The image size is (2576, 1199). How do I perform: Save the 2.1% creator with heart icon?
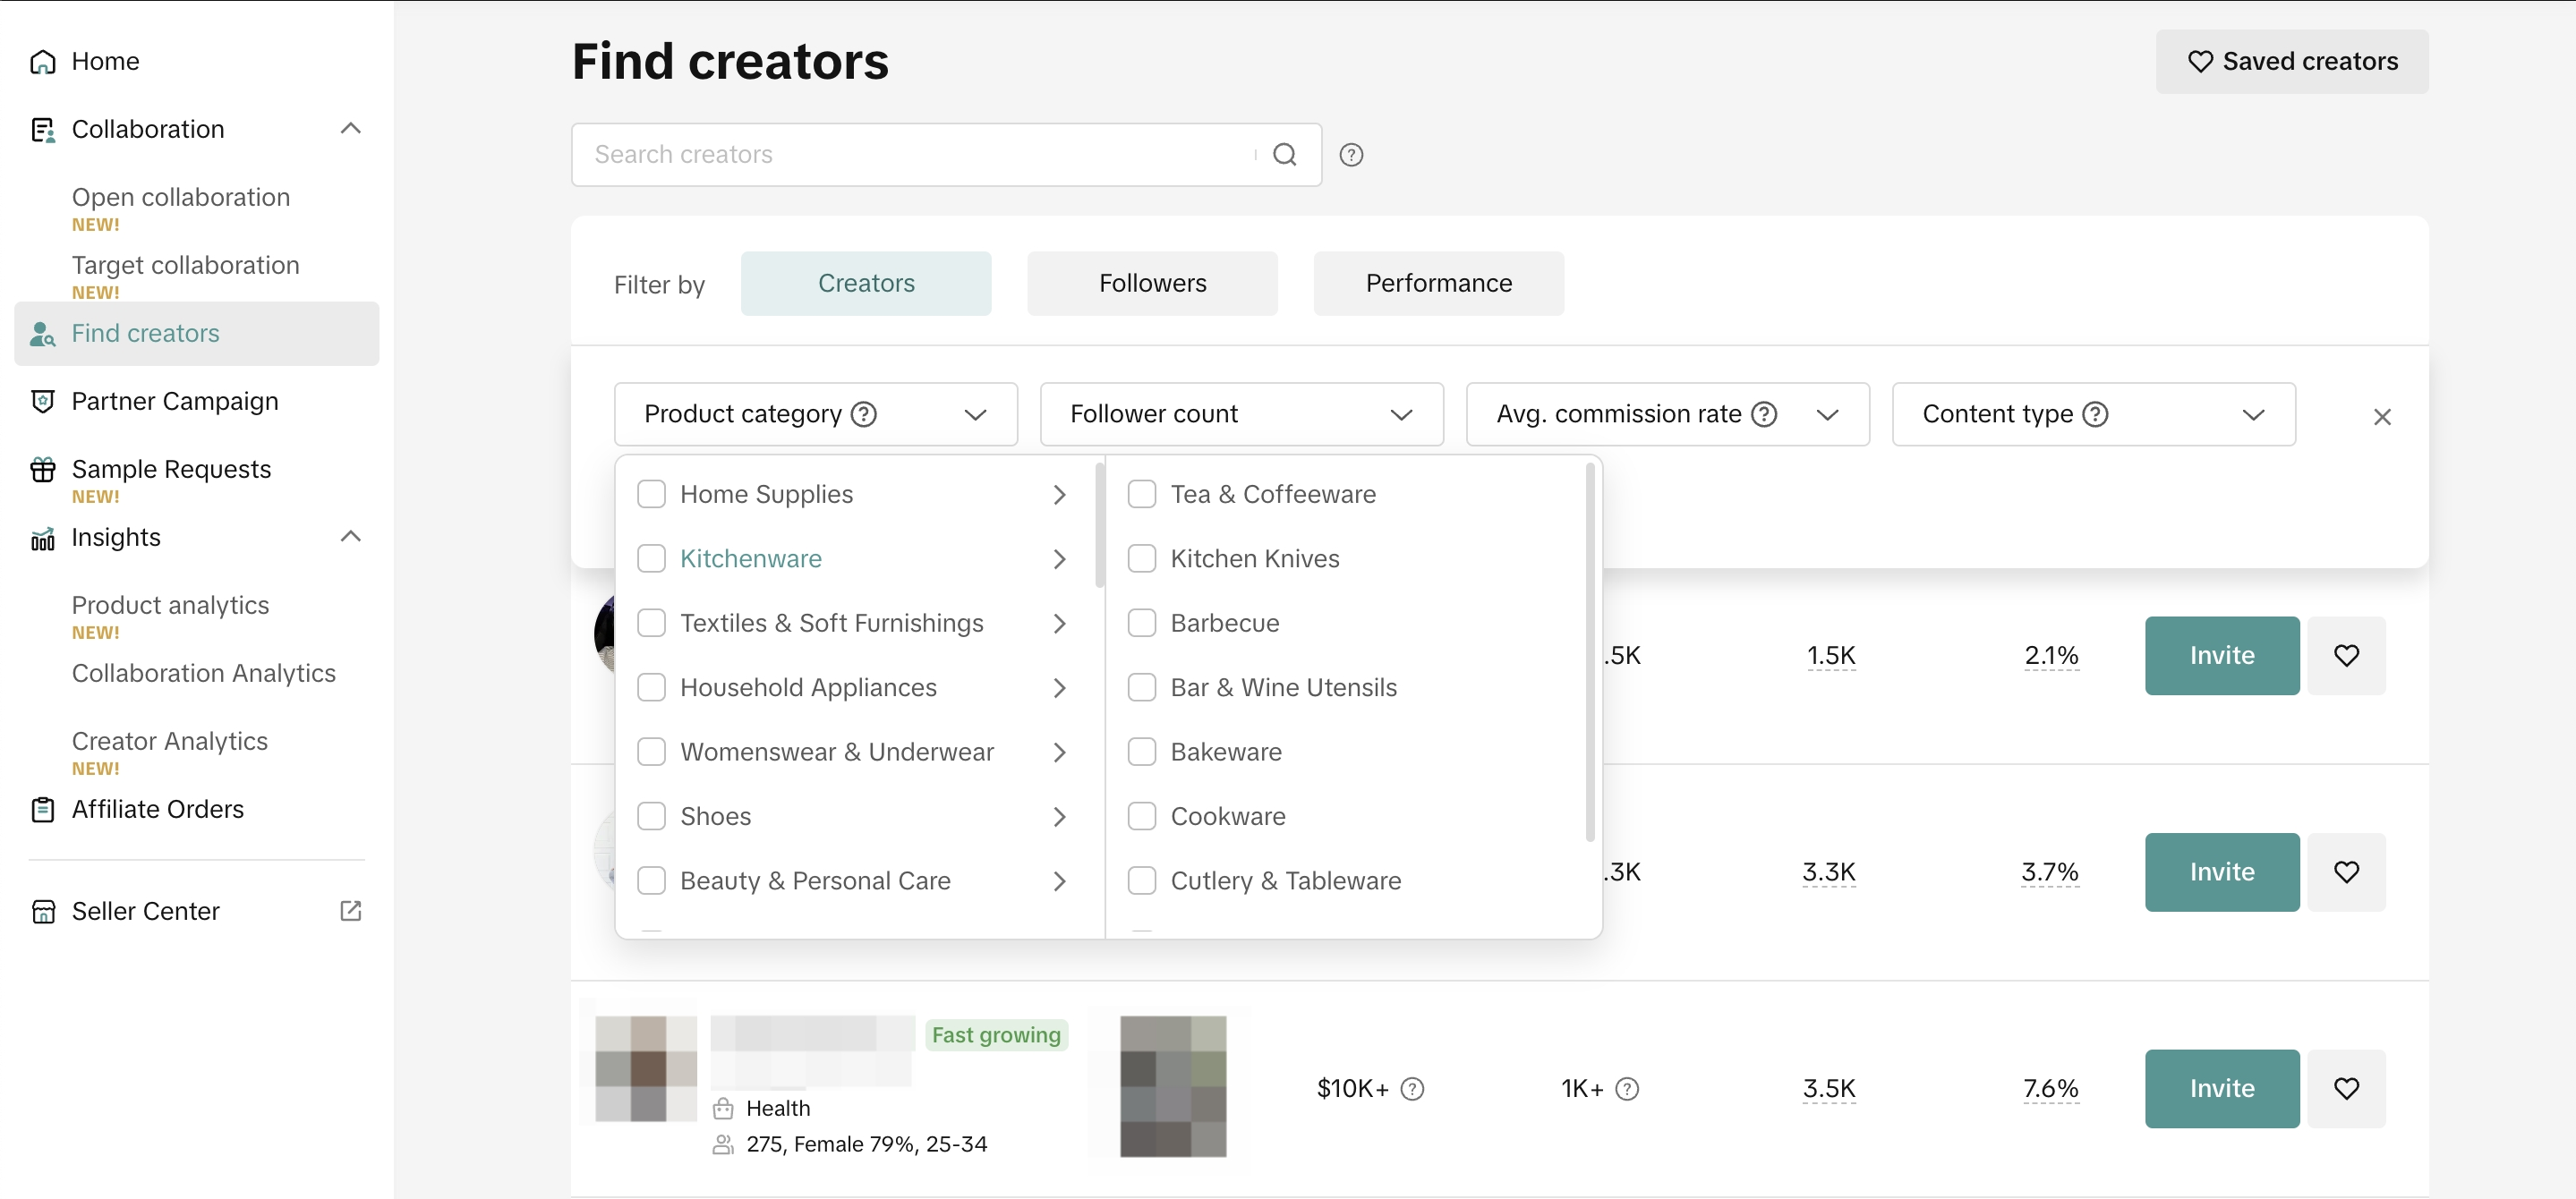pyautogui.click(x=2345, y=655)
